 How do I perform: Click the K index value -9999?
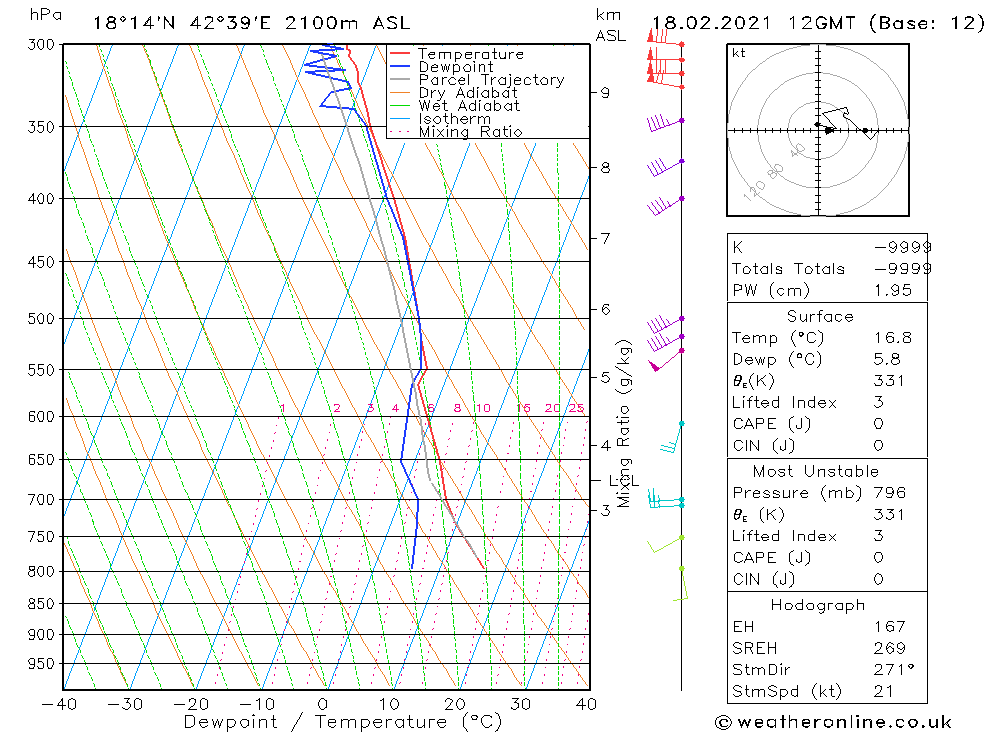point(902,248)
